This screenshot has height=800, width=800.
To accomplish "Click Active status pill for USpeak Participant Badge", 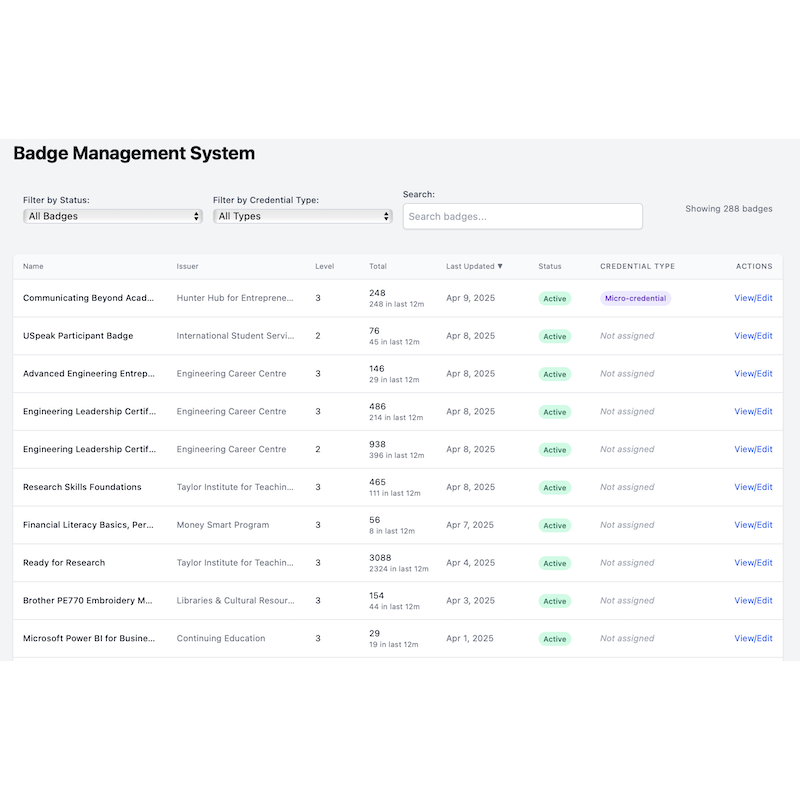I will click(x=555, y=337).
